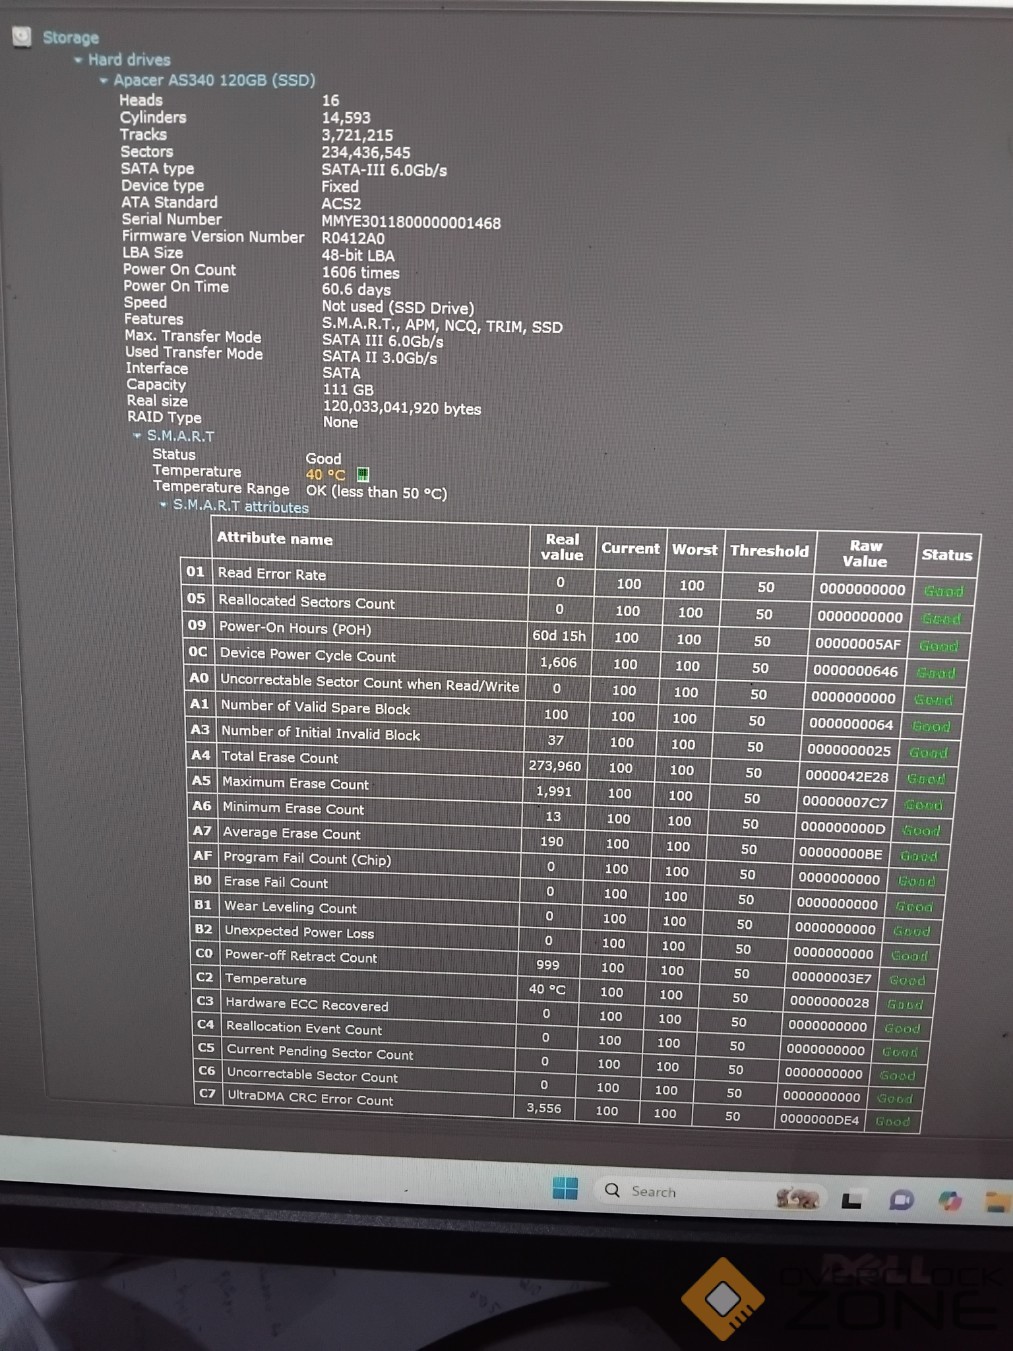Open the Teams chat taskbar icon

click(x=901, y=1200)
